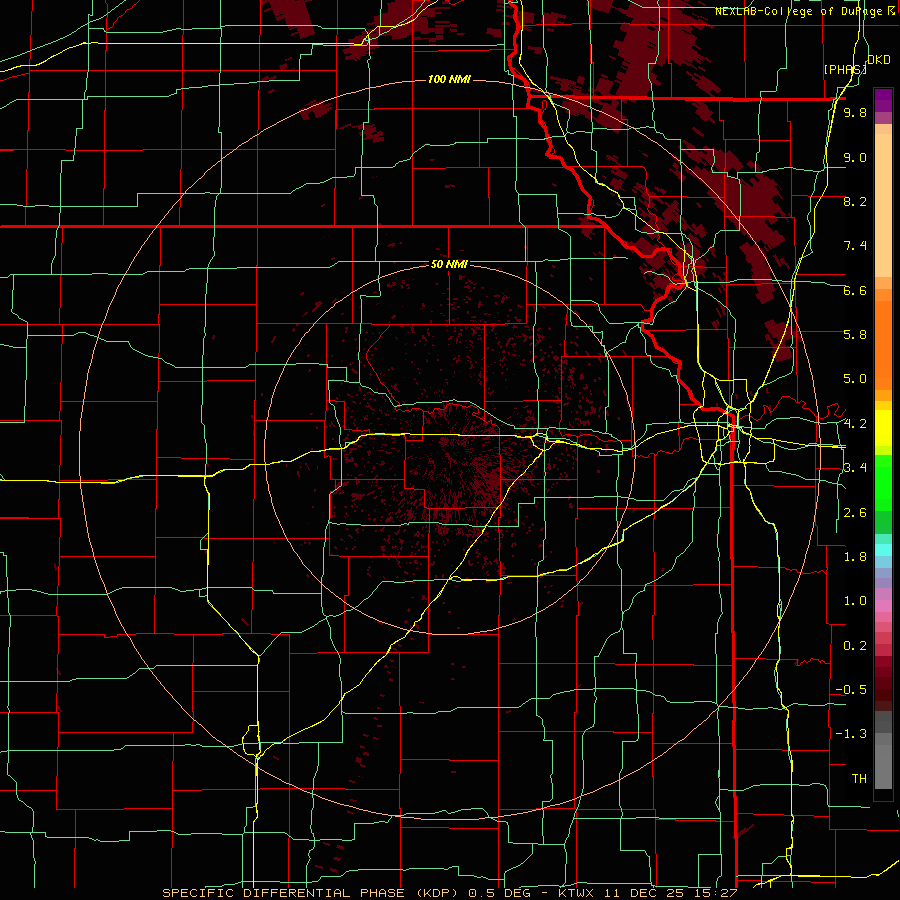Click the 1.0 legend scale value
Image resolution: width=900 pixels, height=900 pixels.
point(855,601)
